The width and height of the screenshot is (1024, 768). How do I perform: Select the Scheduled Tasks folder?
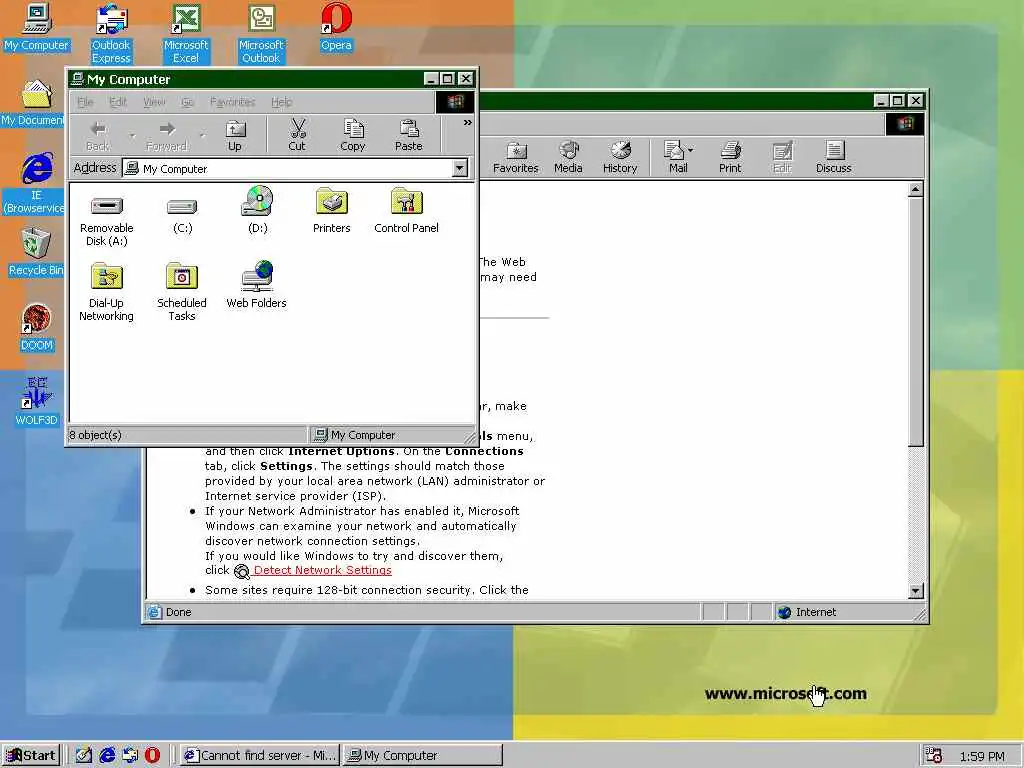[x=182, y=292]
